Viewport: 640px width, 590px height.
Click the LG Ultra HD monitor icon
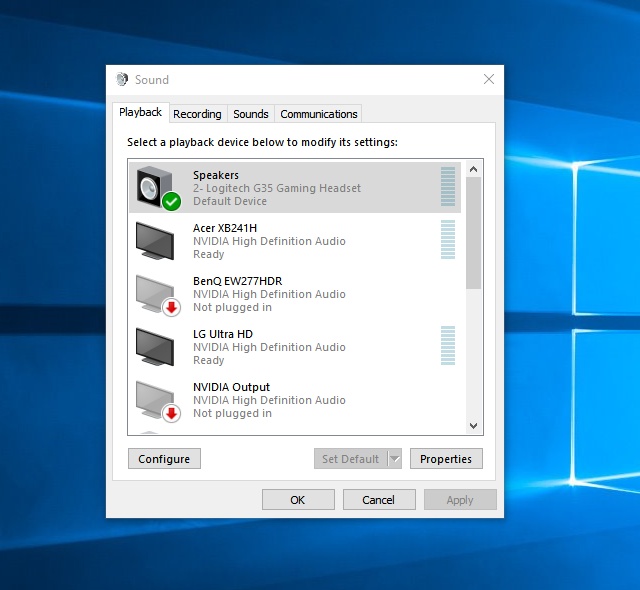(x=155, y=347)
